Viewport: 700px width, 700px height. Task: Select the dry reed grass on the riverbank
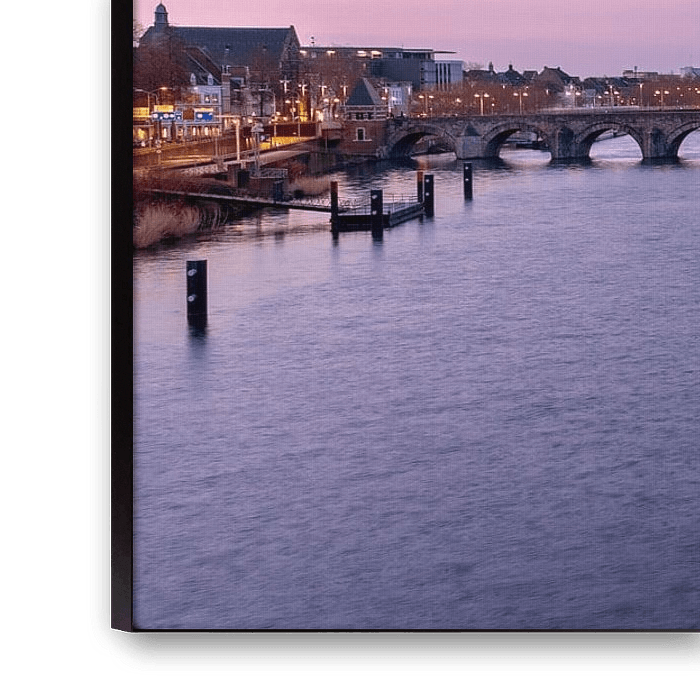[x=165, y=222]
